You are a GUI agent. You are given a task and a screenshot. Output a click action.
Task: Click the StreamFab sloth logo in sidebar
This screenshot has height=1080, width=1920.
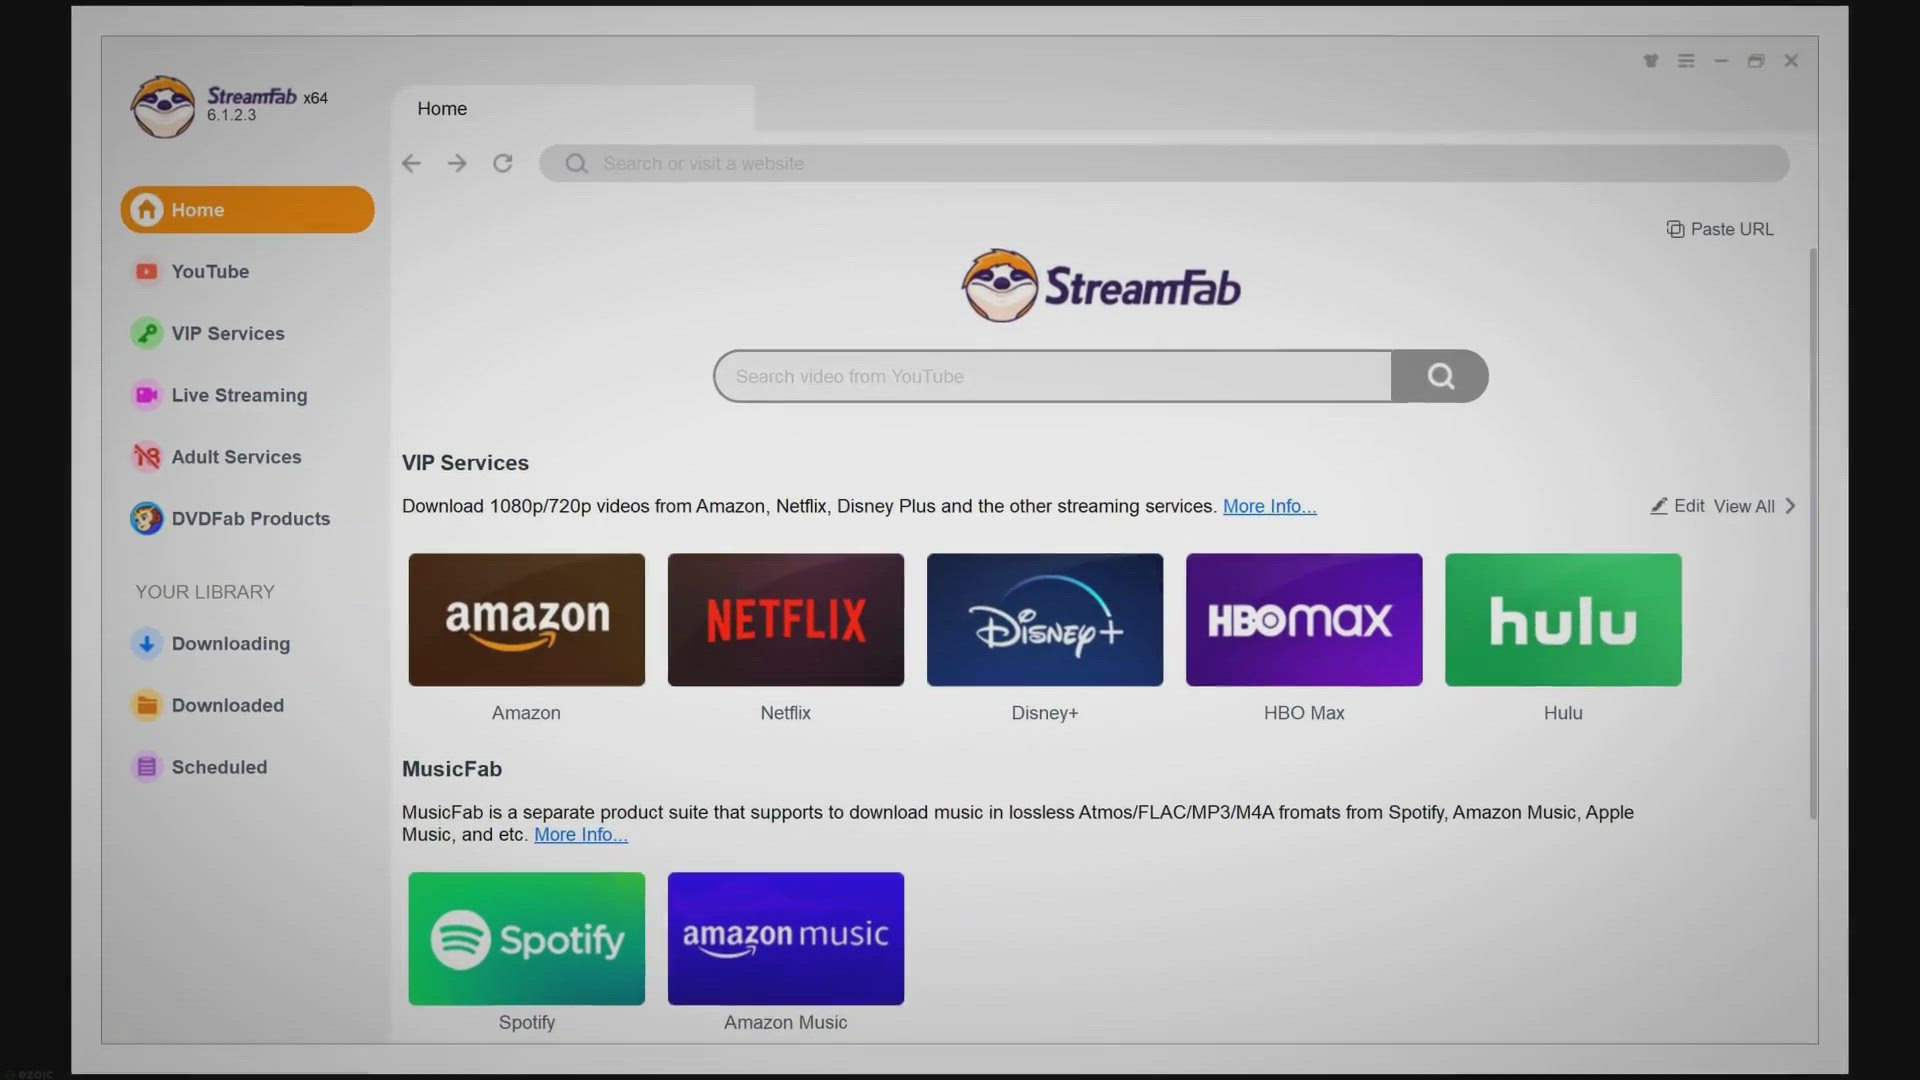[163, 106]
